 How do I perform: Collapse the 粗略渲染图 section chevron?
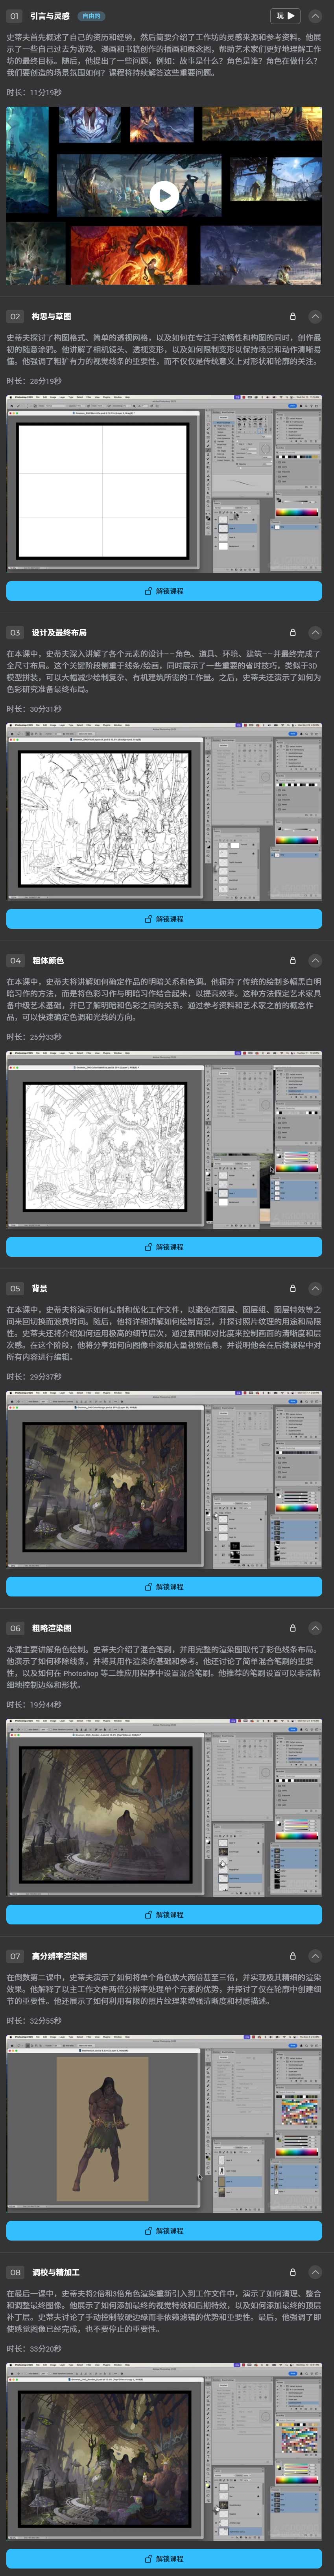pos(315,1628)
